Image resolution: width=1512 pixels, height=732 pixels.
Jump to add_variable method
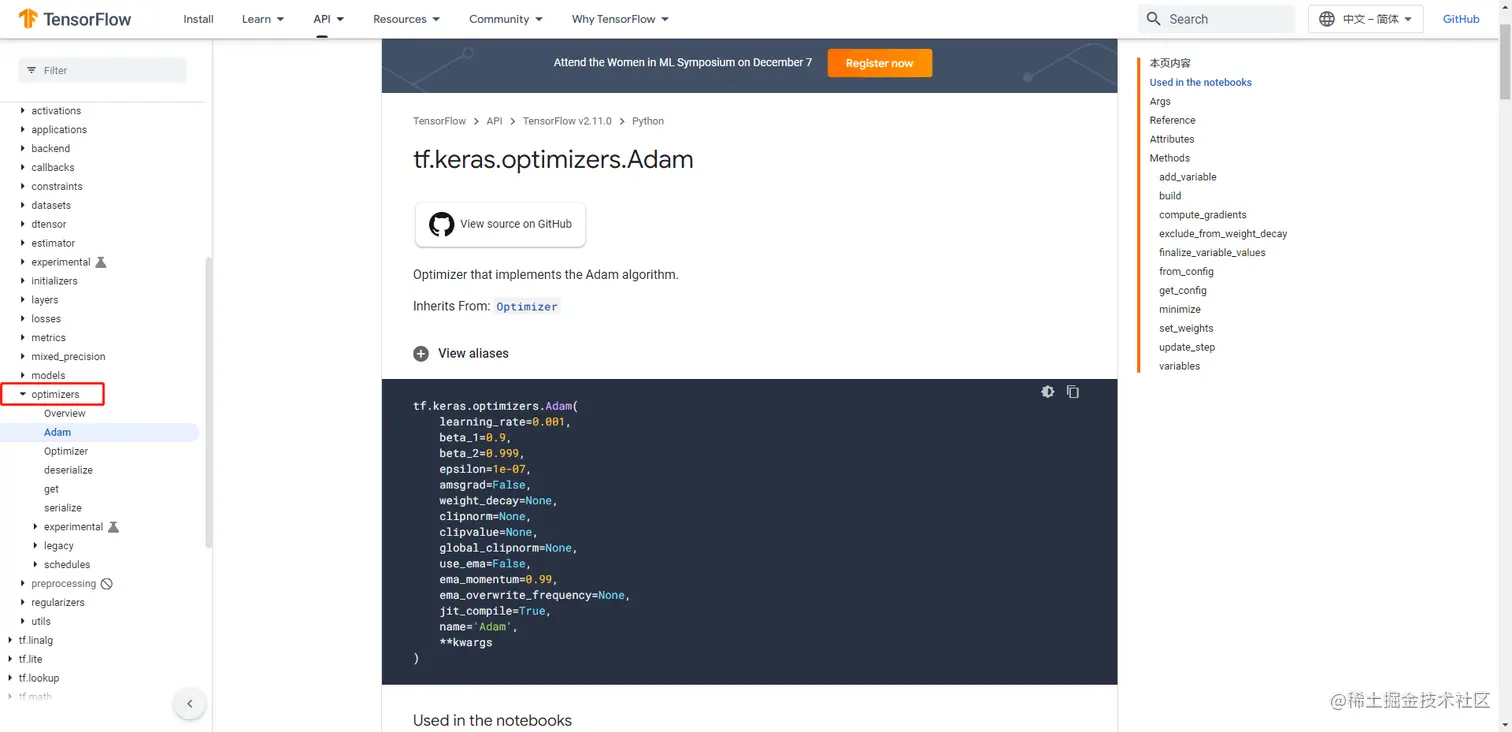[x=1188, y=178]
